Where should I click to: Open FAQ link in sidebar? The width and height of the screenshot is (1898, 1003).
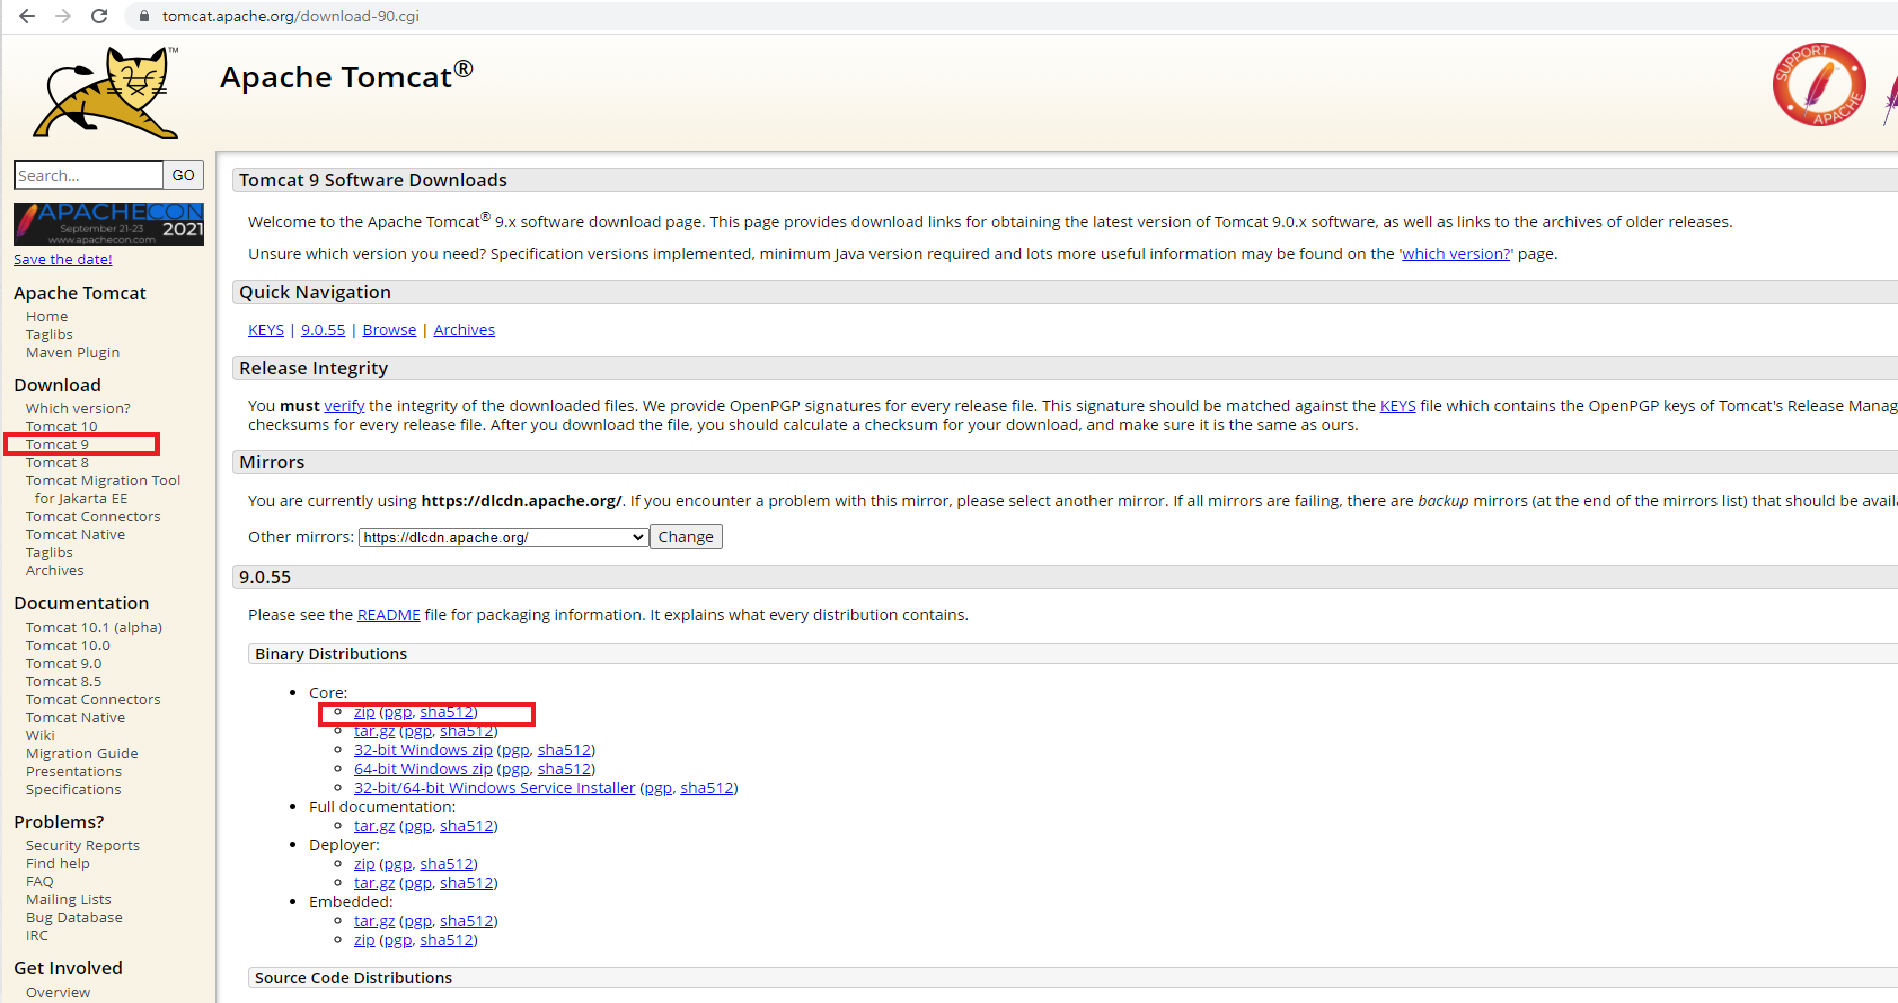coord(40,881)
